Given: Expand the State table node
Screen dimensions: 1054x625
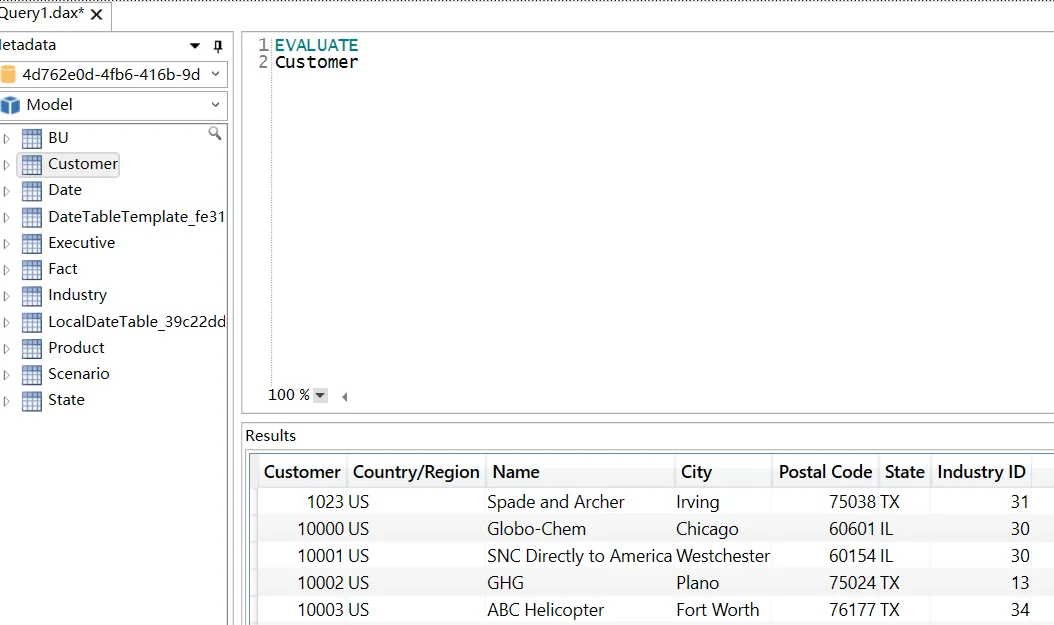Looking at the screenshot, I should 7,401.
